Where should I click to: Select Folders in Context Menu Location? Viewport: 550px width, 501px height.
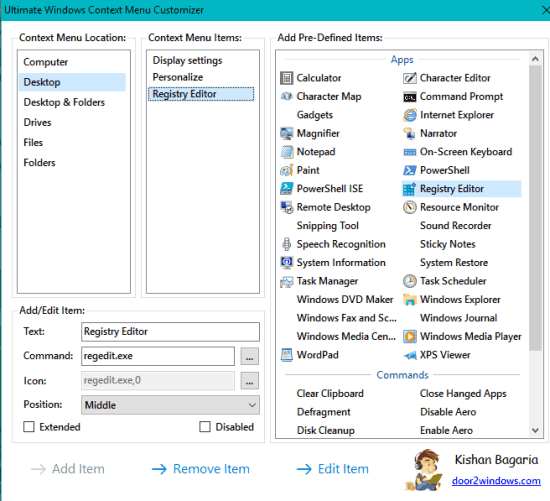[x=72, y=162]
